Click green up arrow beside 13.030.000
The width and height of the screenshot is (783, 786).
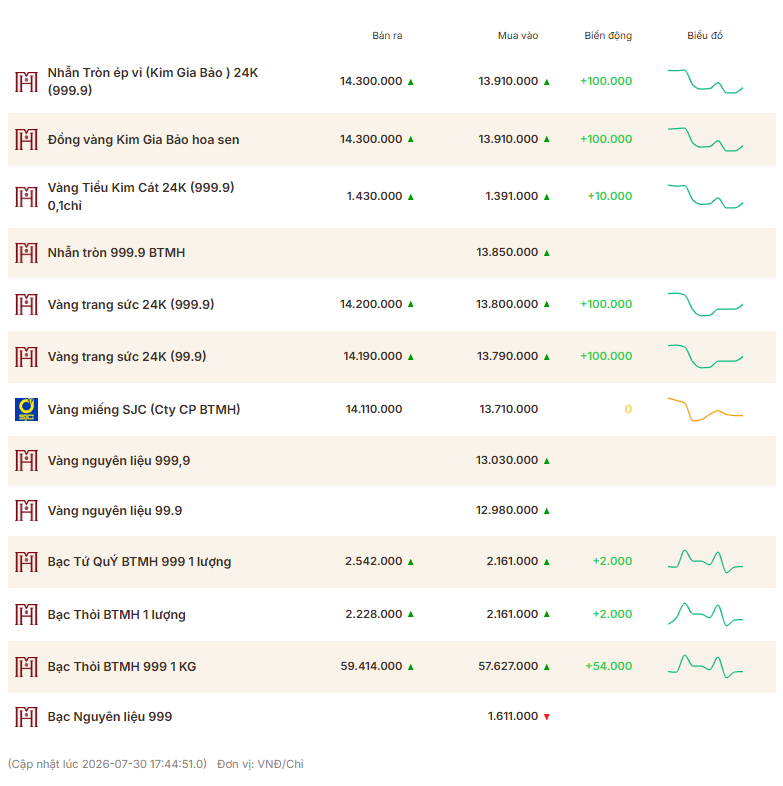(x=547, y=461)
